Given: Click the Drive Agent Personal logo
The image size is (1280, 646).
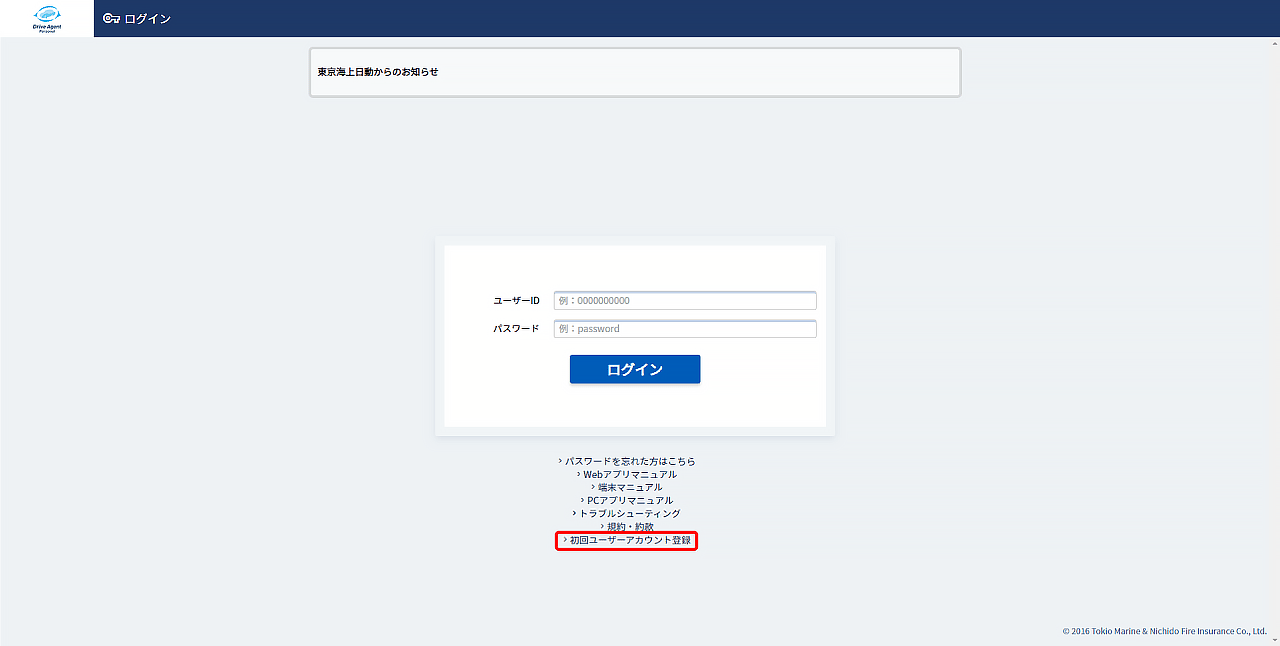Looking at the screenshot, I should 47,18.
